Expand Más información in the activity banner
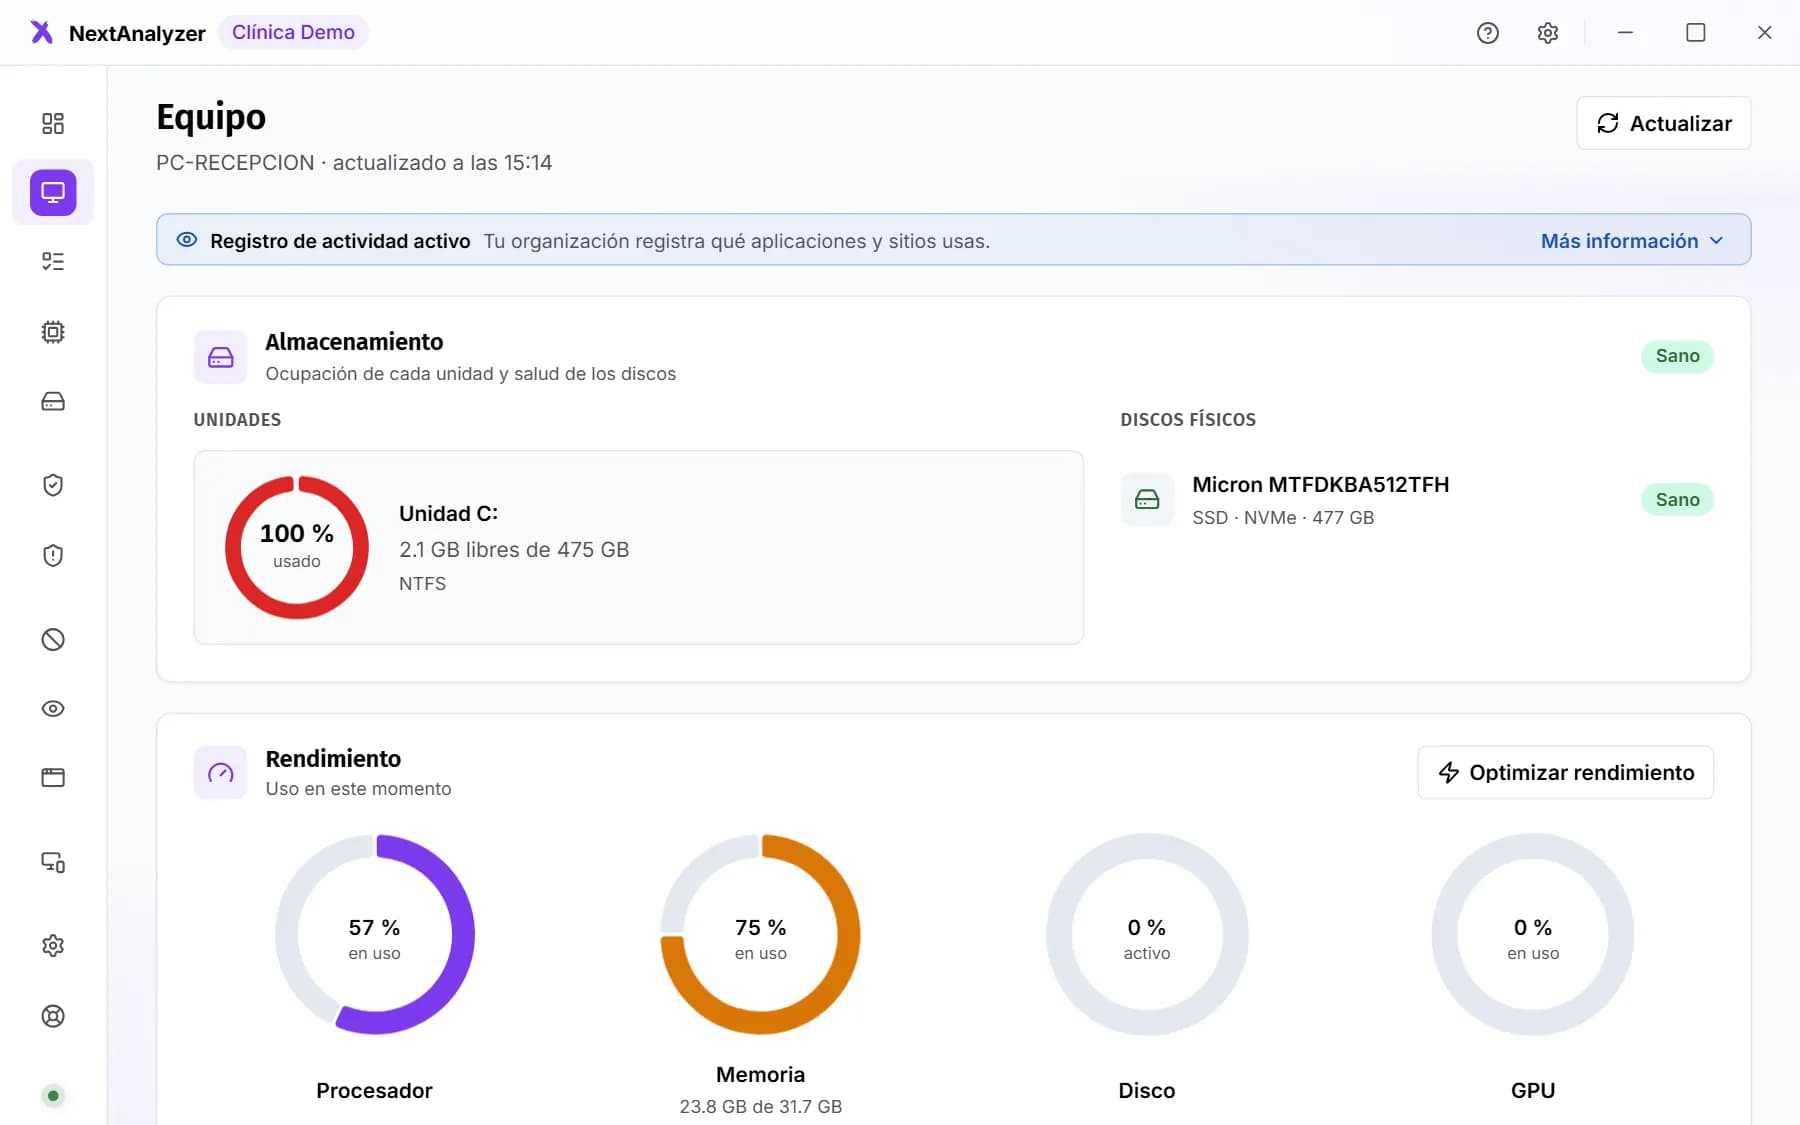Screen dimensions: 1800x1125 [1632, 241]
